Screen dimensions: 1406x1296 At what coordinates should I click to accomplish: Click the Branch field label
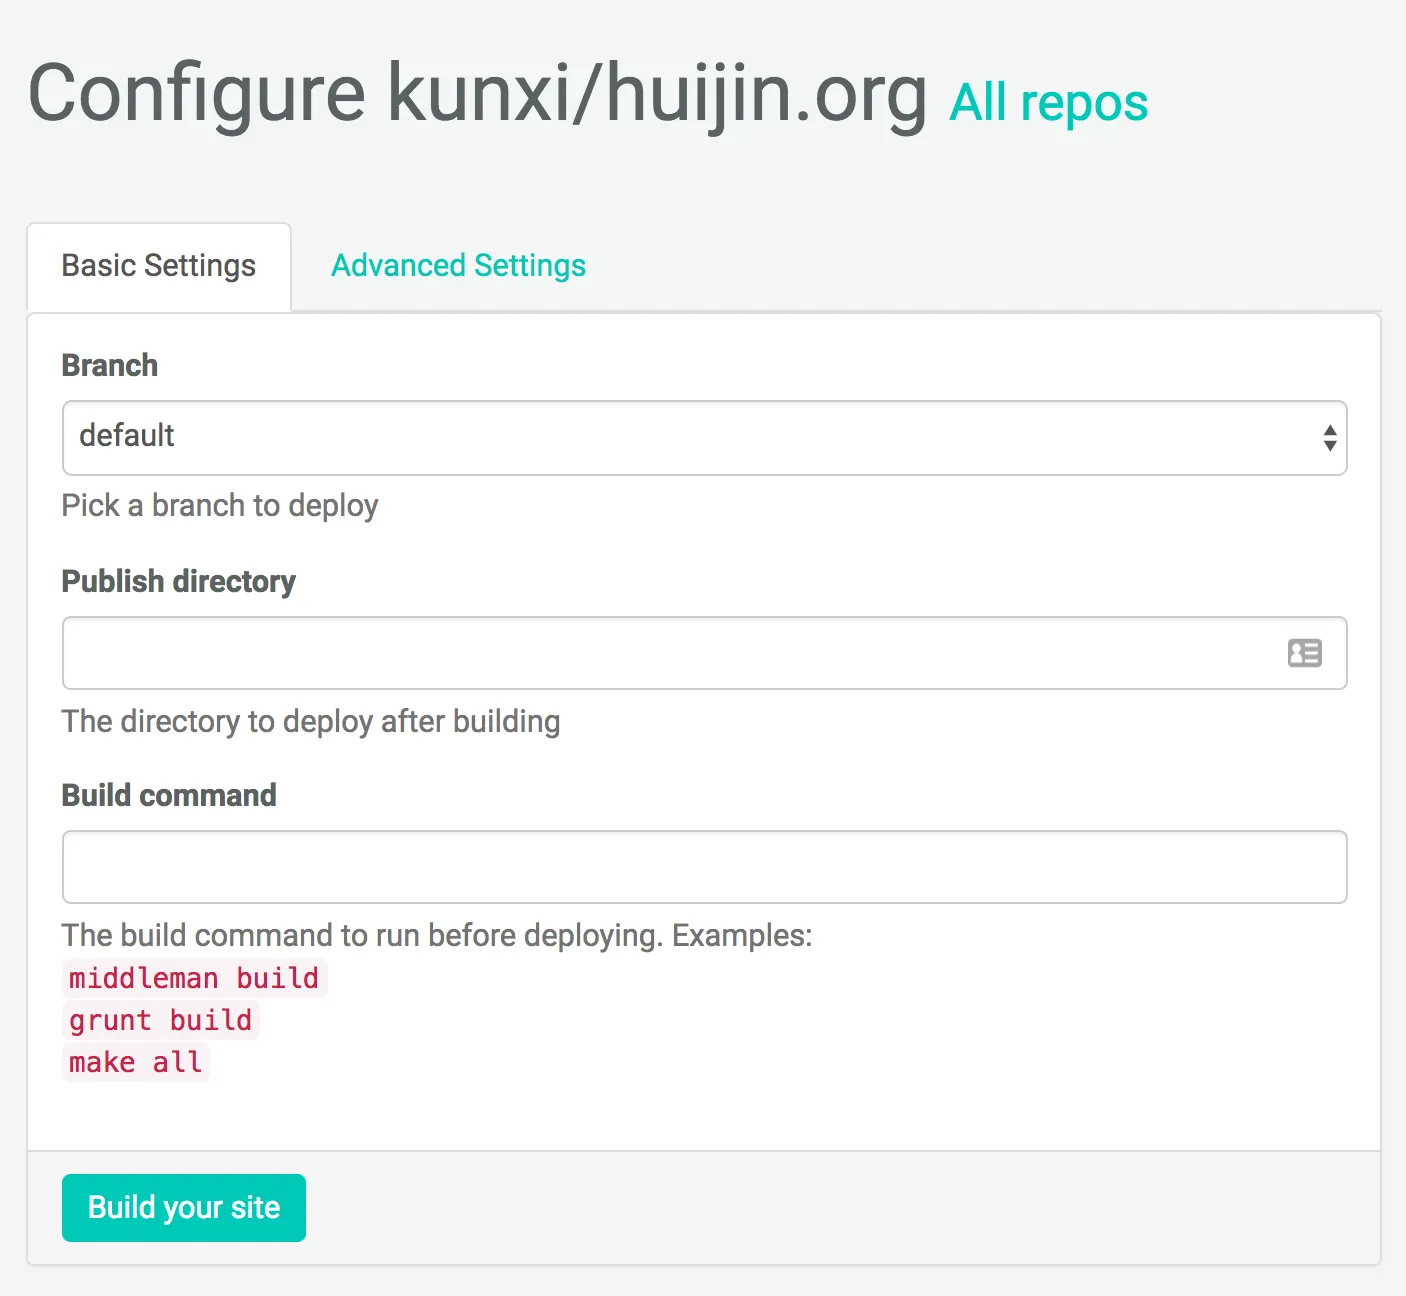point(110,366)
